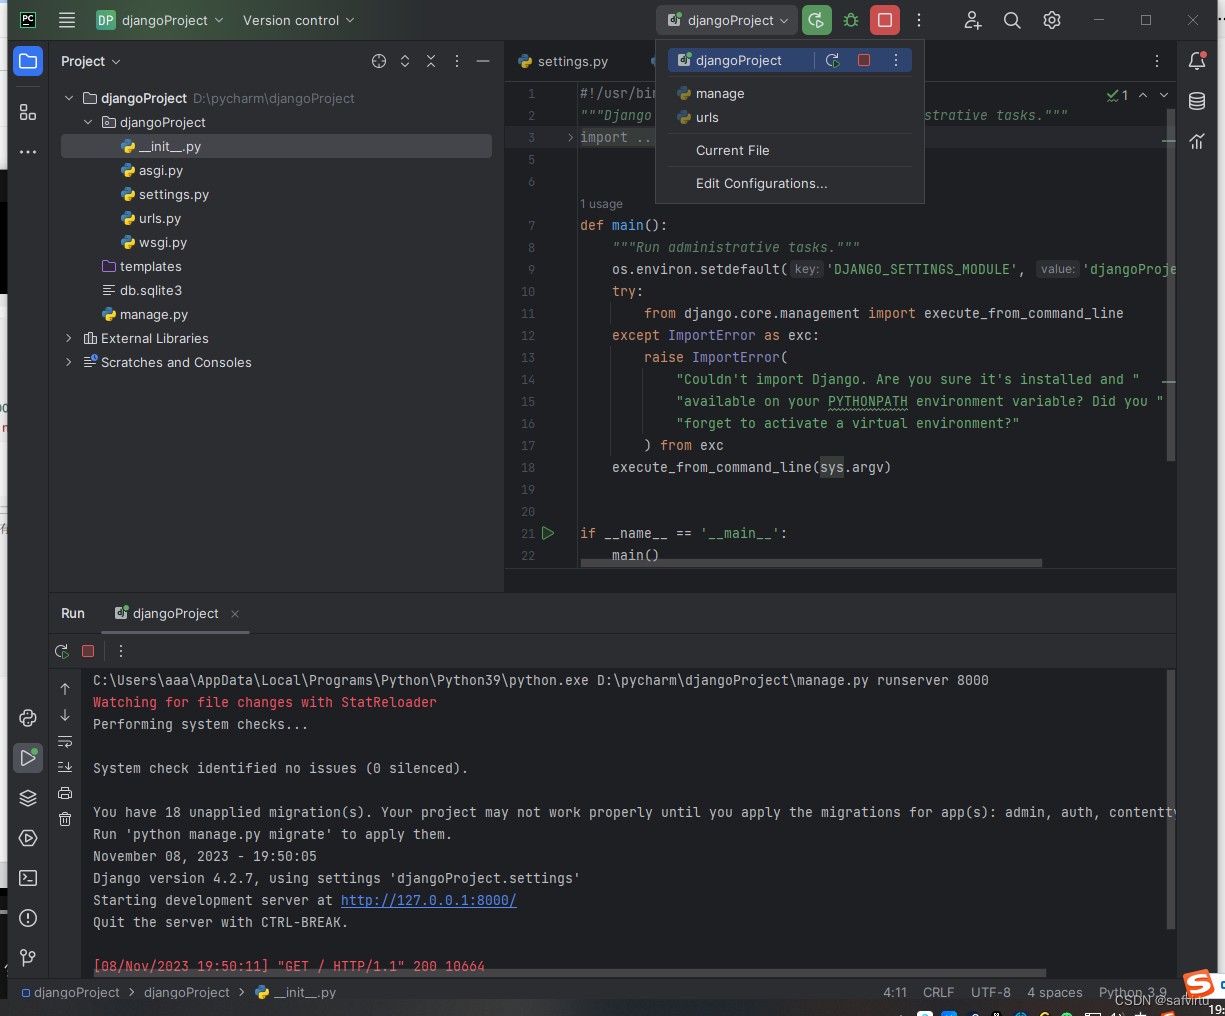Open Project panel options kebab
Image resolution: width=1225 pixels, height=1016 pixels.
click(x=457, y=61)
